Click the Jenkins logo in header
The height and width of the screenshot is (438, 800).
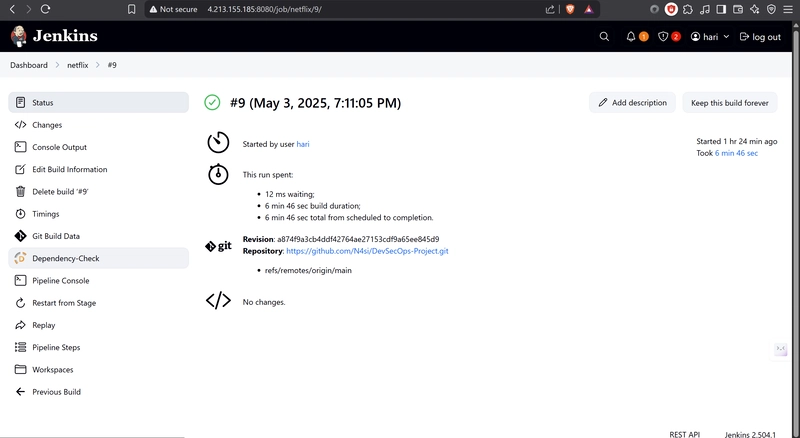[x=55, y=37]
